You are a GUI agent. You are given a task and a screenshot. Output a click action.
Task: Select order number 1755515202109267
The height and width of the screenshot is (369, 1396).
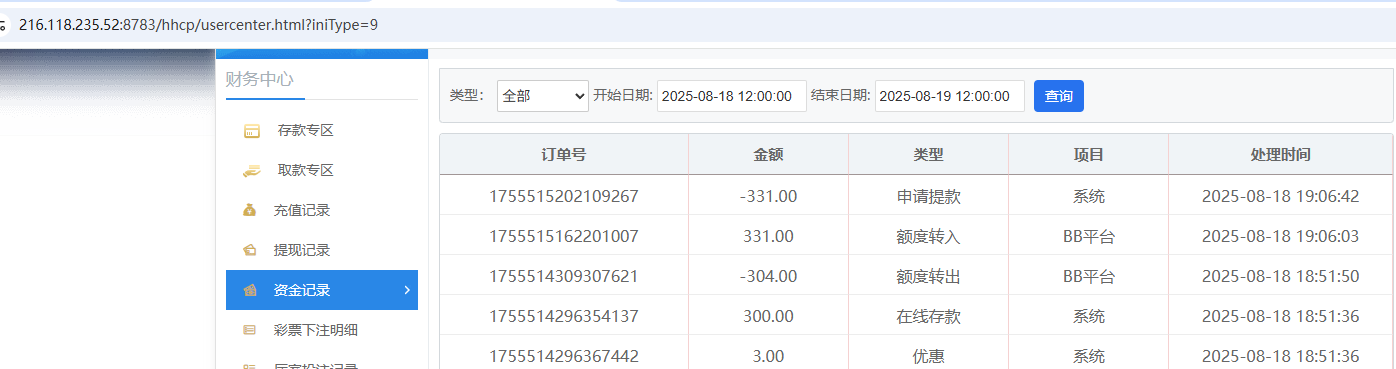pyautogui.click(x=564, y=196)
